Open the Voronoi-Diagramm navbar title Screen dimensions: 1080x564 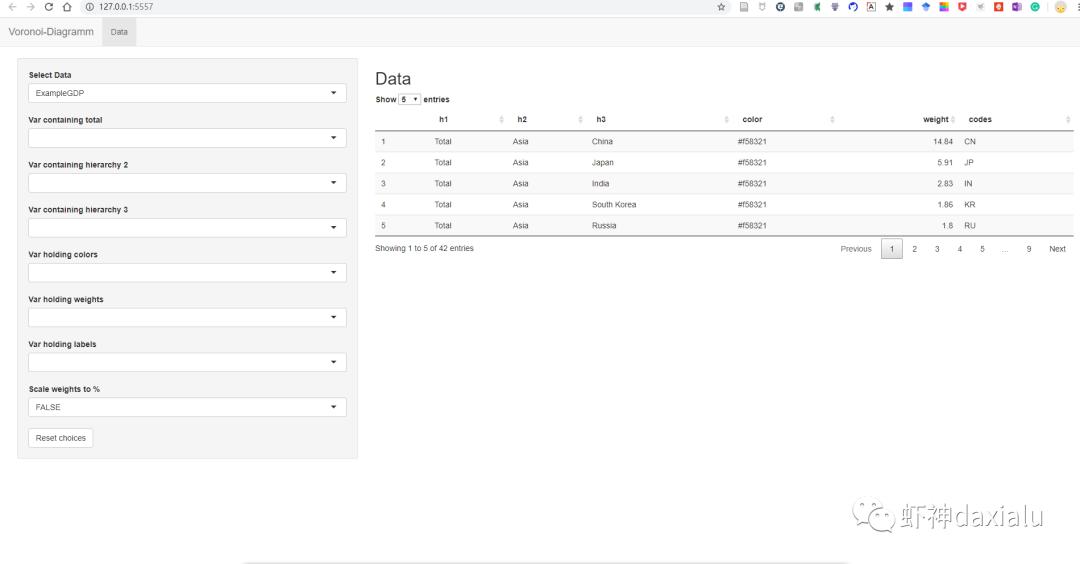[x=51, y=32]
